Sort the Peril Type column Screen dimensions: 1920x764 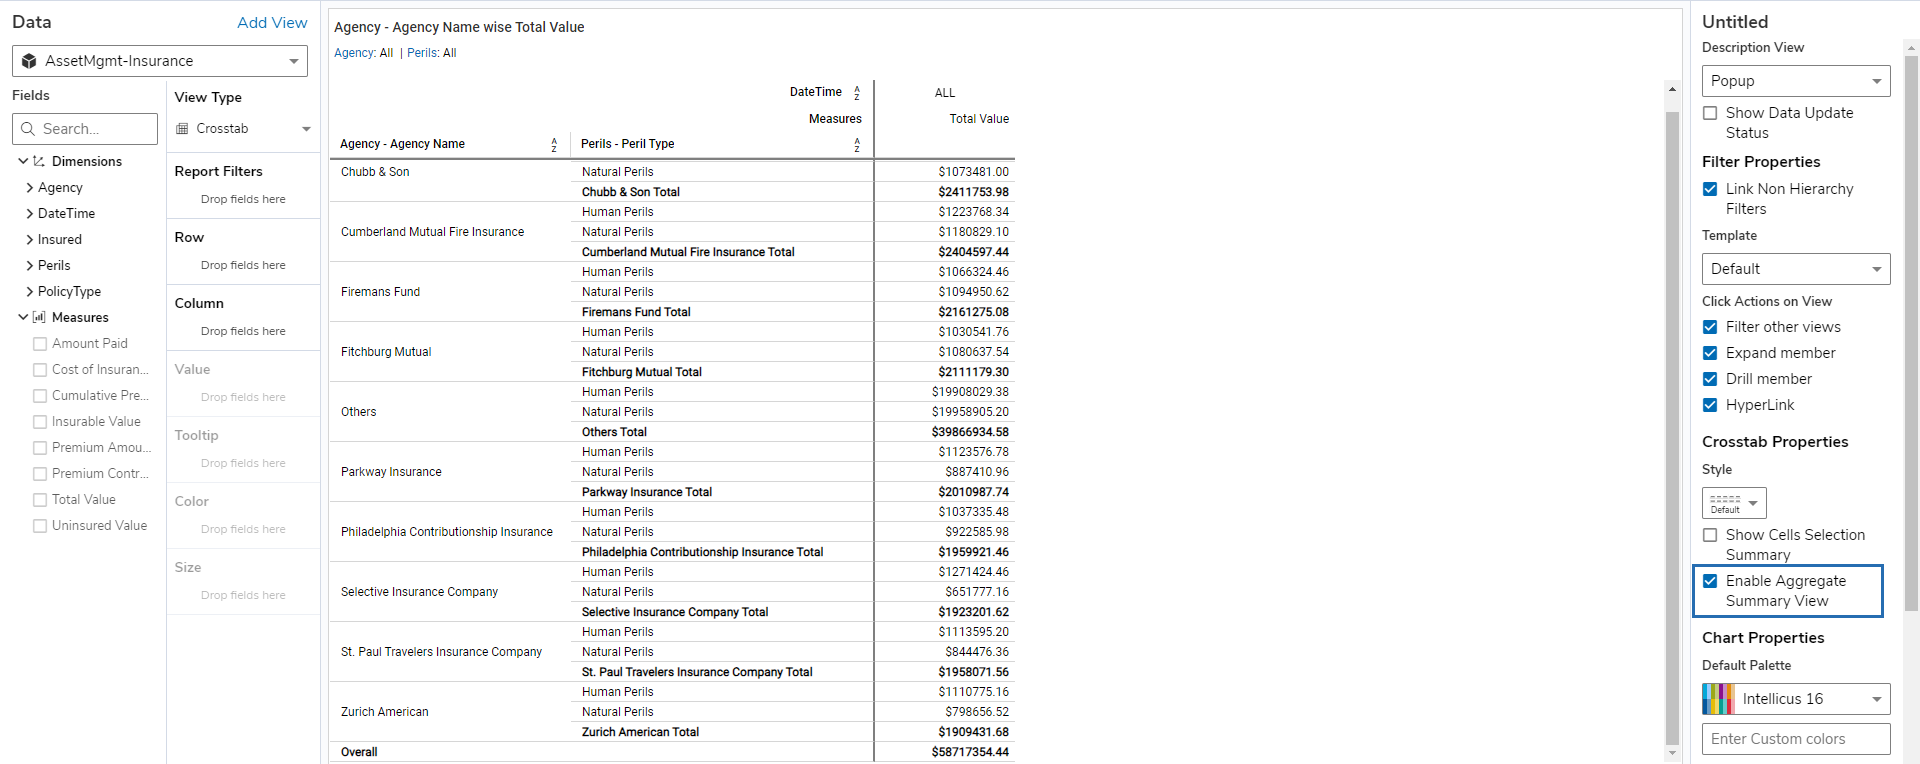click(x=857, y=145)
